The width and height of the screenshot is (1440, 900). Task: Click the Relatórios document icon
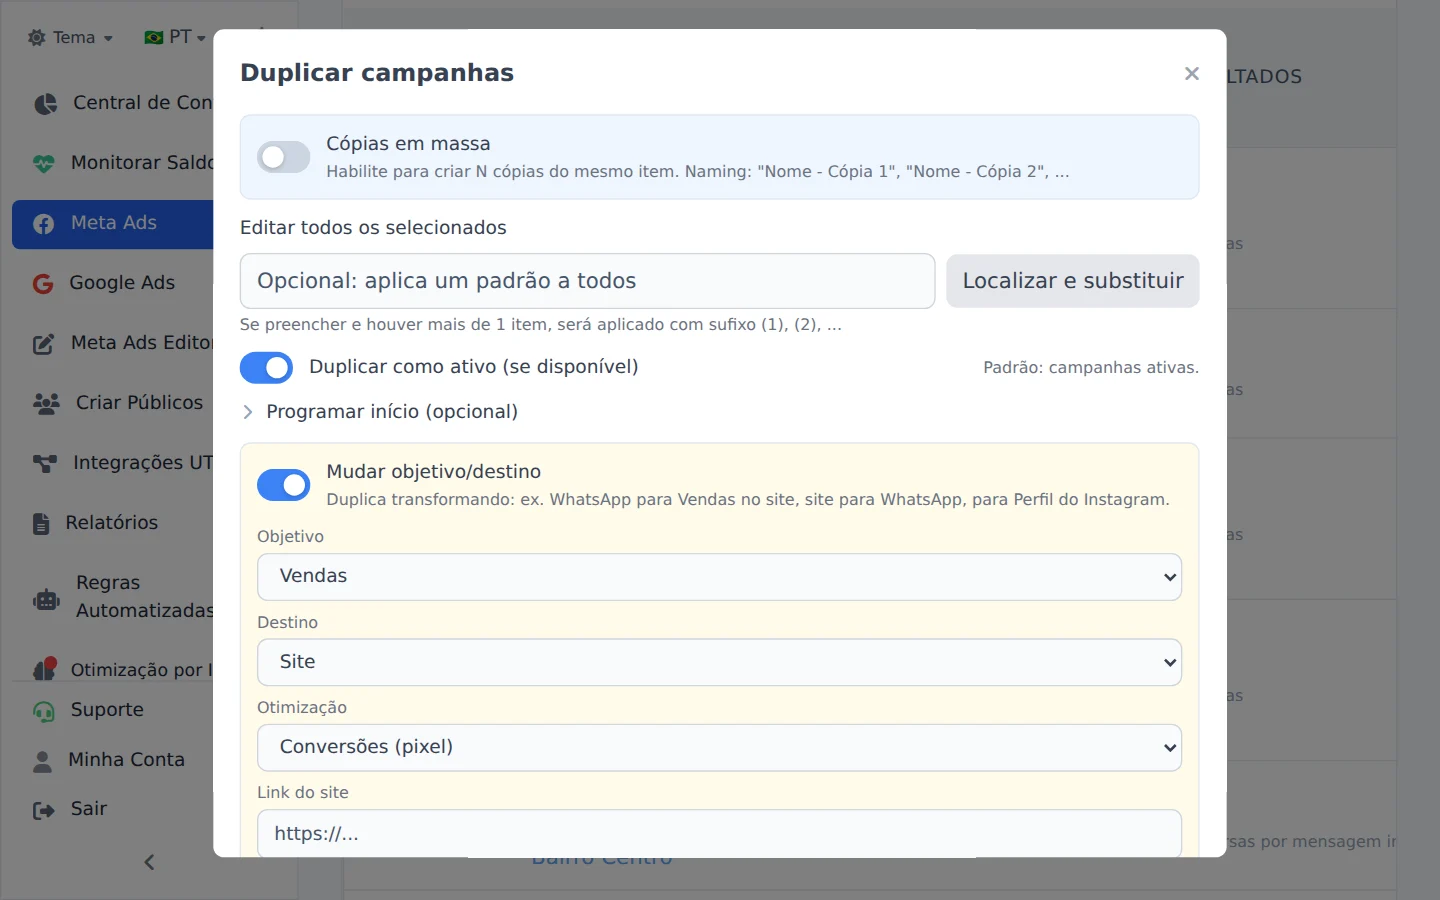tap(41, 524)
